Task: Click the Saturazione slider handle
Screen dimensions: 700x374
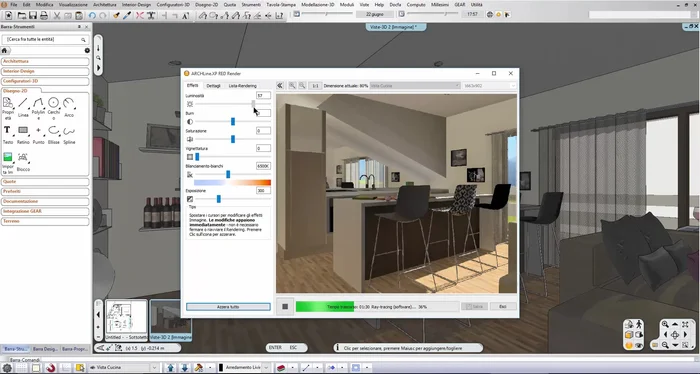Action: point(233,139)
